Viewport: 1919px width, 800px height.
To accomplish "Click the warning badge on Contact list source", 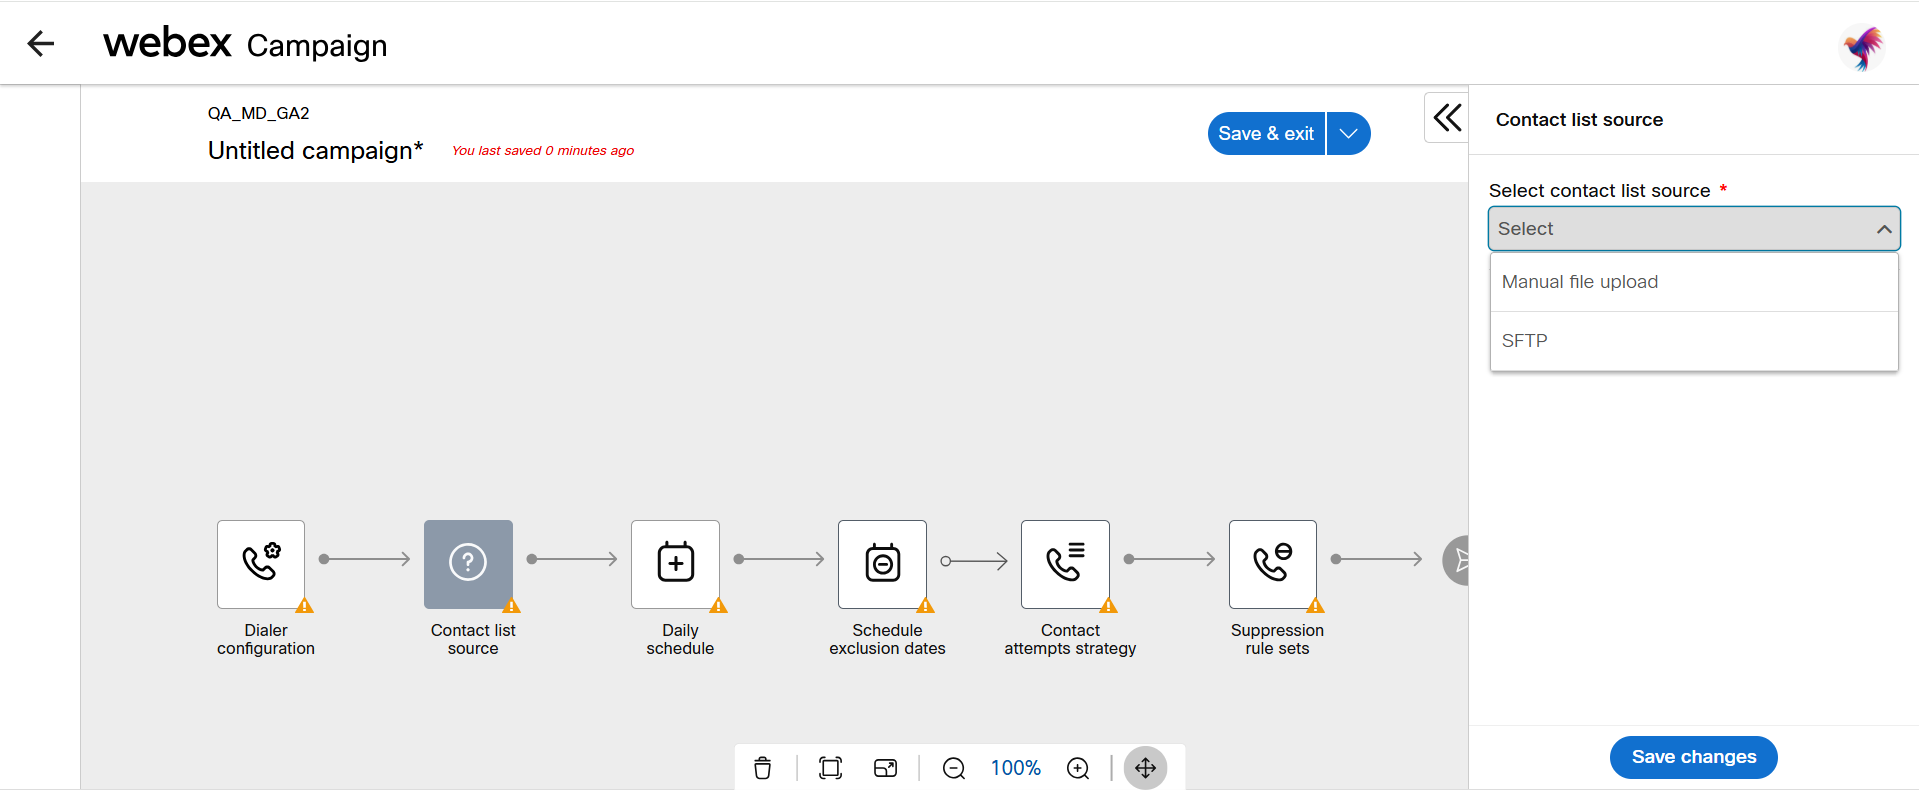I will click(x=511, y=606).
